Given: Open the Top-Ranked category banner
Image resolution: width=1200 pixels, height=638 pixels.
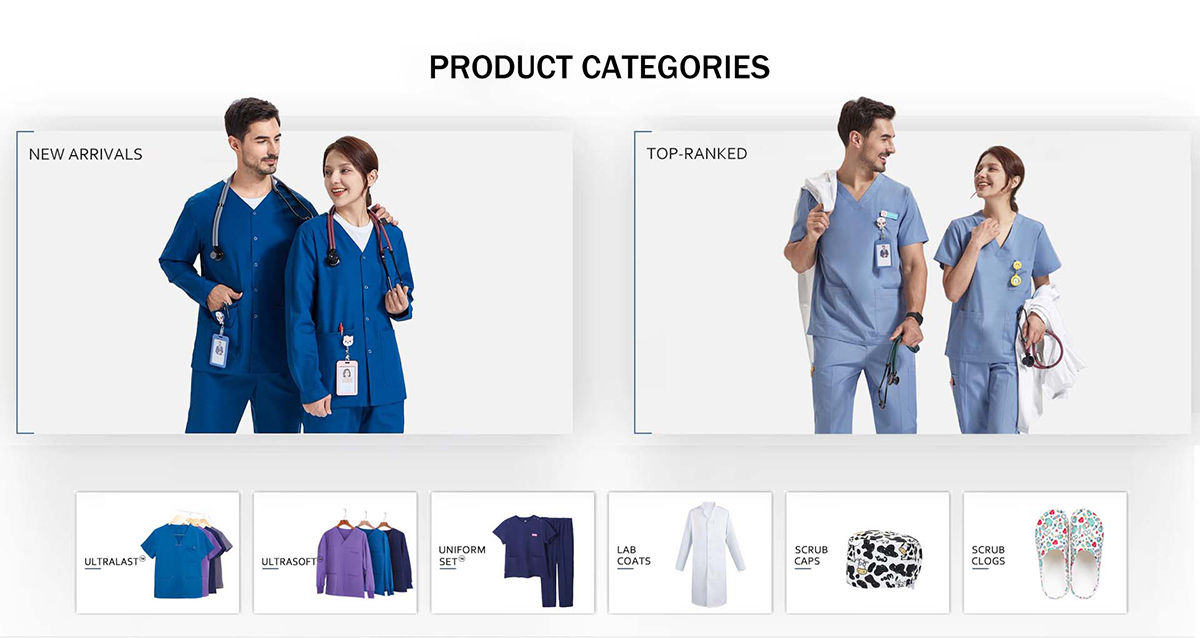Looking at the screenshot, I should click(x=913, y=282).
